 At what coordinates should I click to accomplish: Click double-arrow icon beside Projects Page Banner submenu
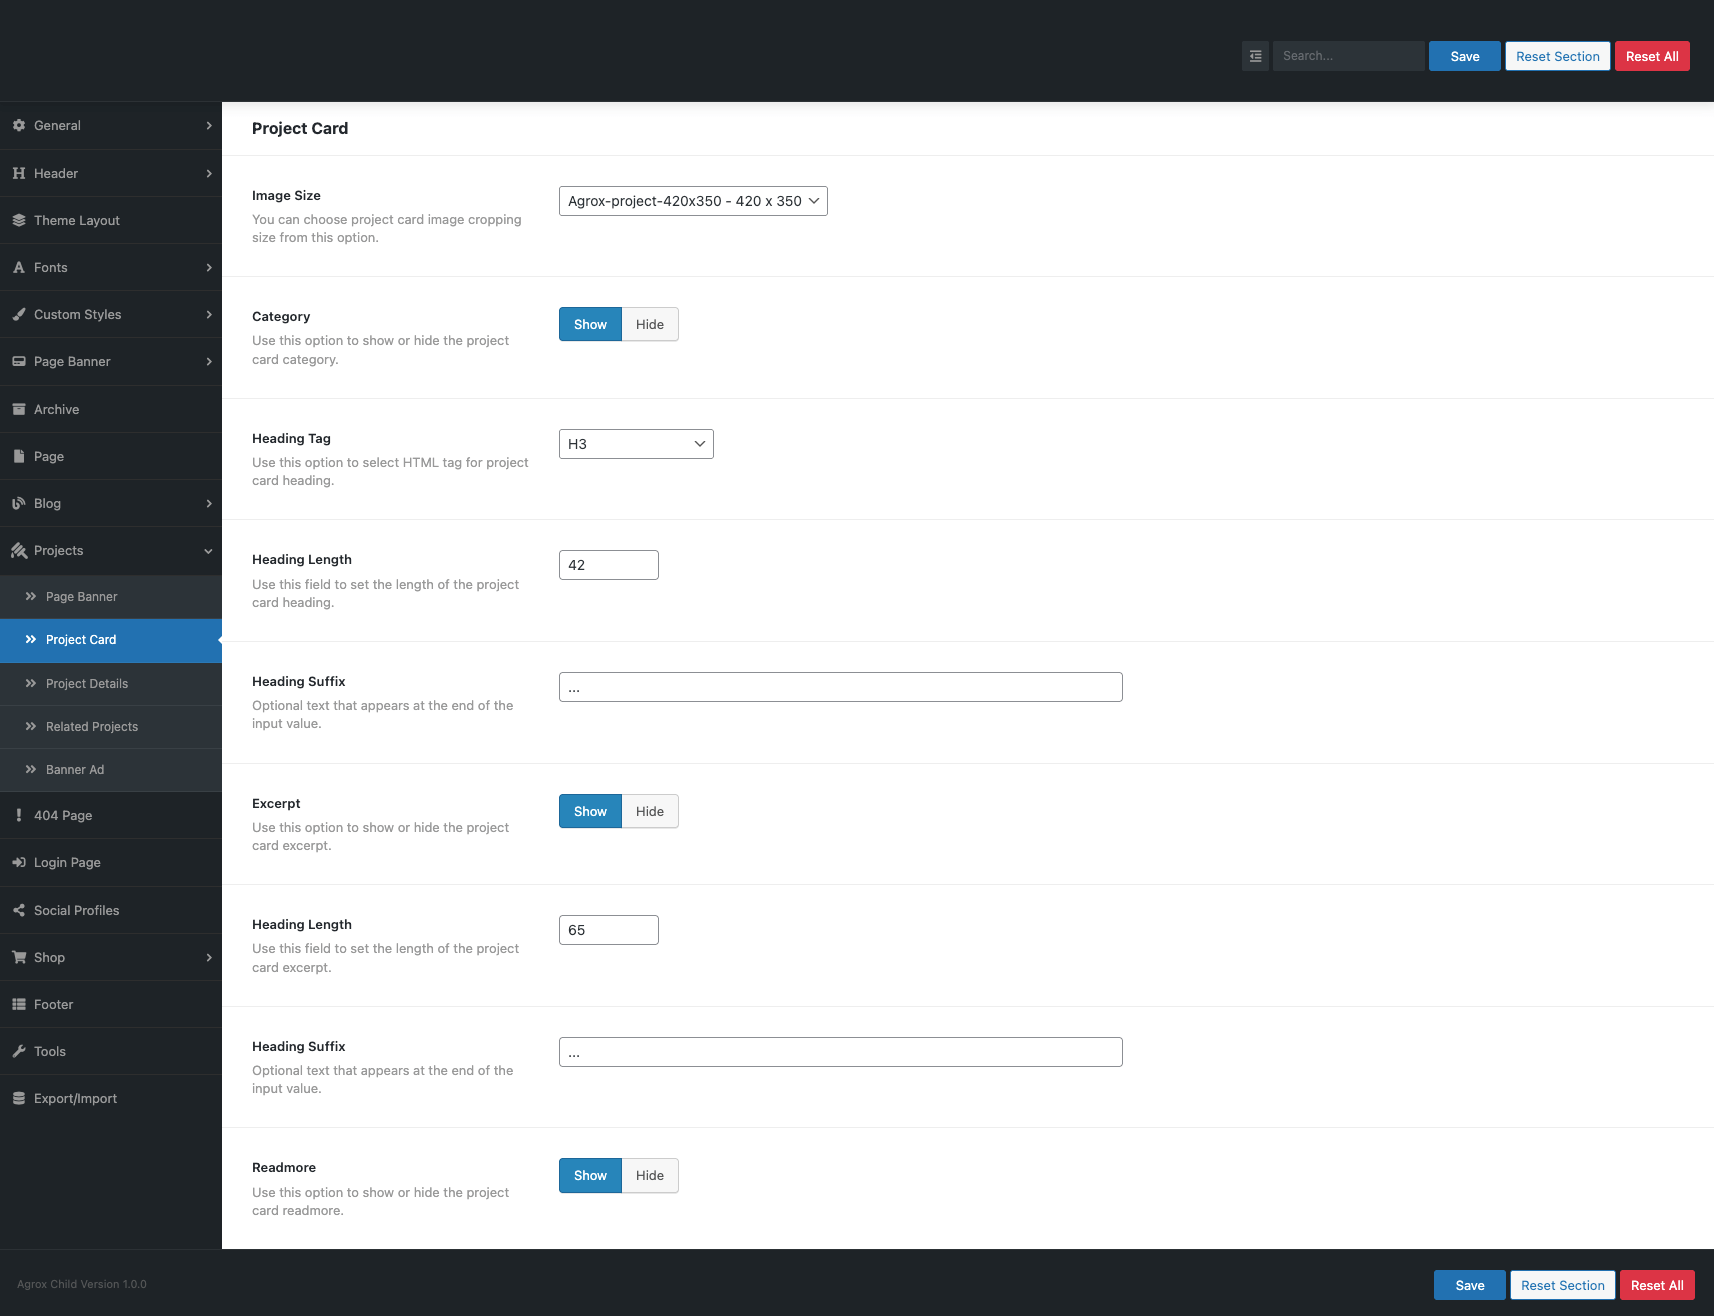coord(31,596)
